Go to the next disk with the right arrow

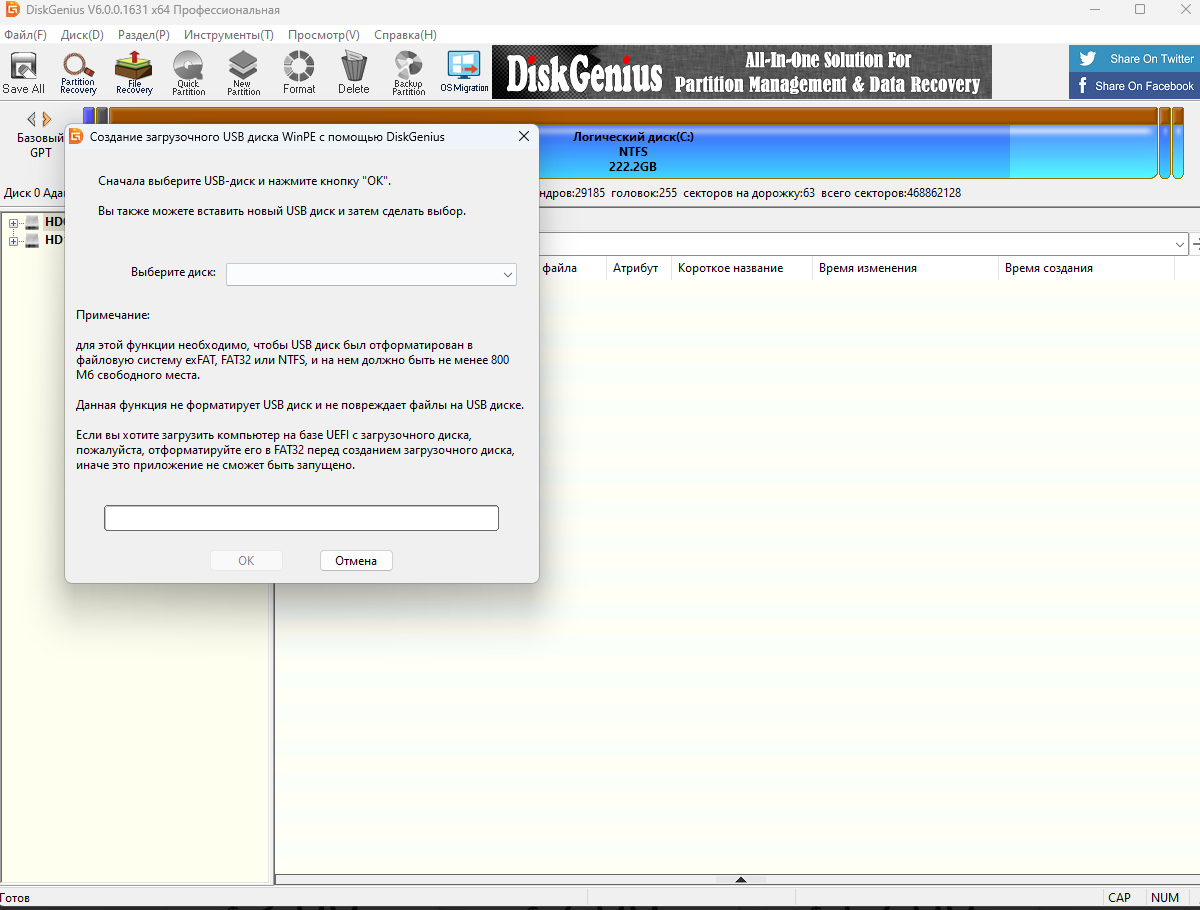click(46, 119)
